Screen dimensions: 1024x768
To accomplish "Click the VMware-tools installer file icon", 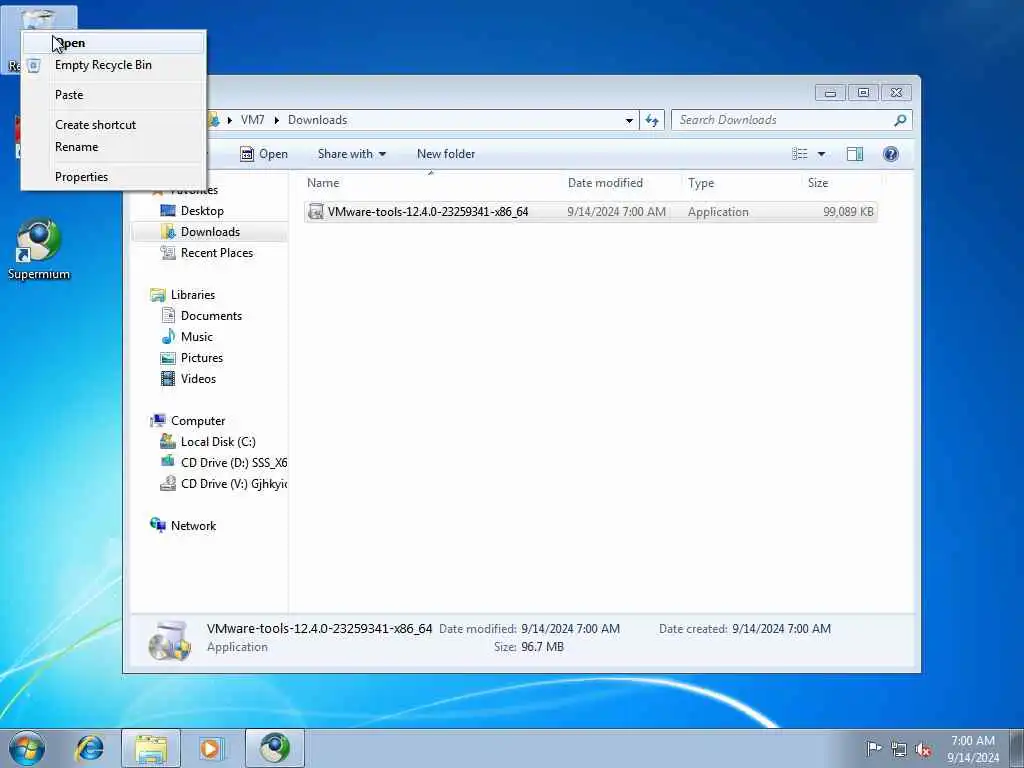I will pyautogui.click(x=316, y=212).
